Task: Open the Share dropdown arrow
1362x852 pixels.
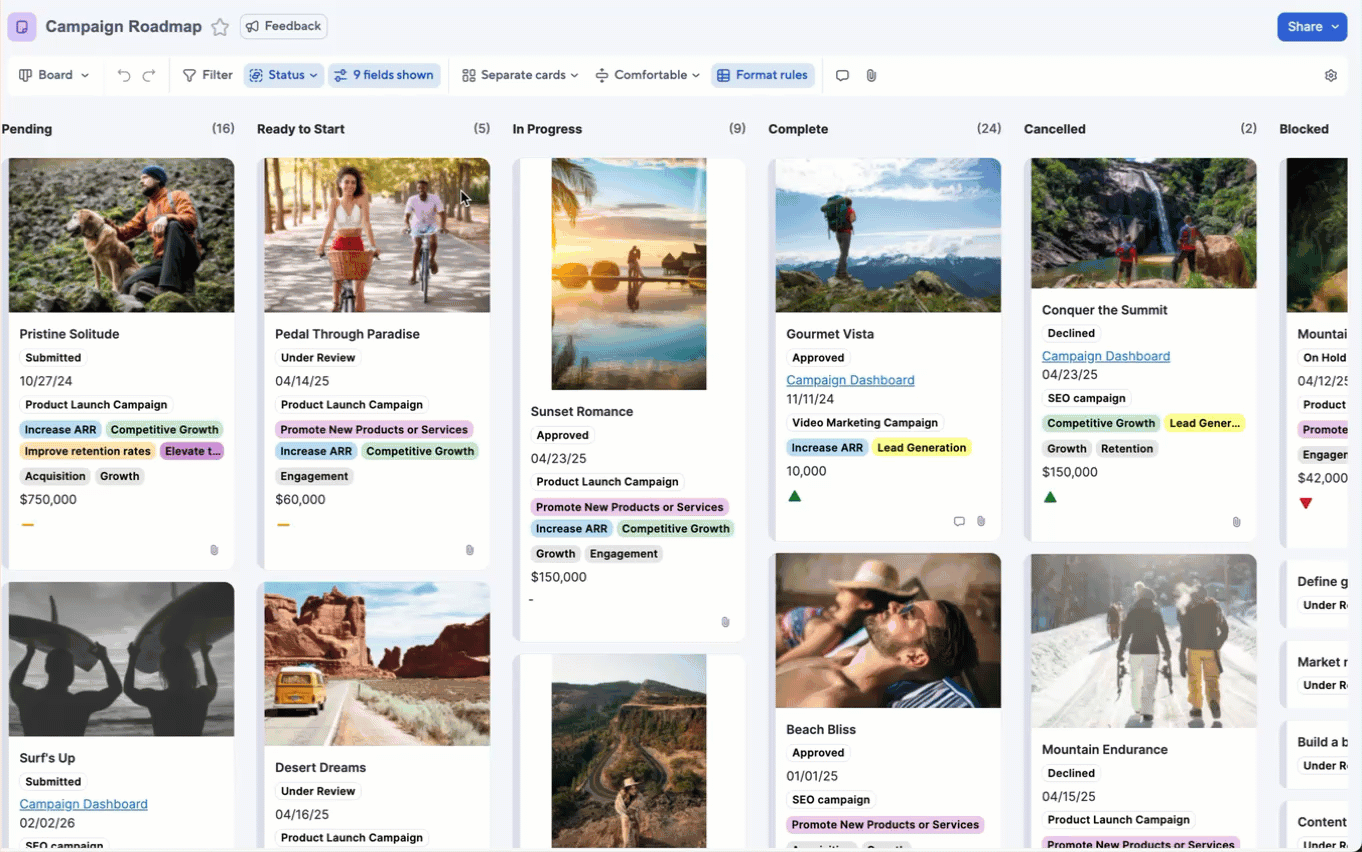Action: (x=1335, y=27)
